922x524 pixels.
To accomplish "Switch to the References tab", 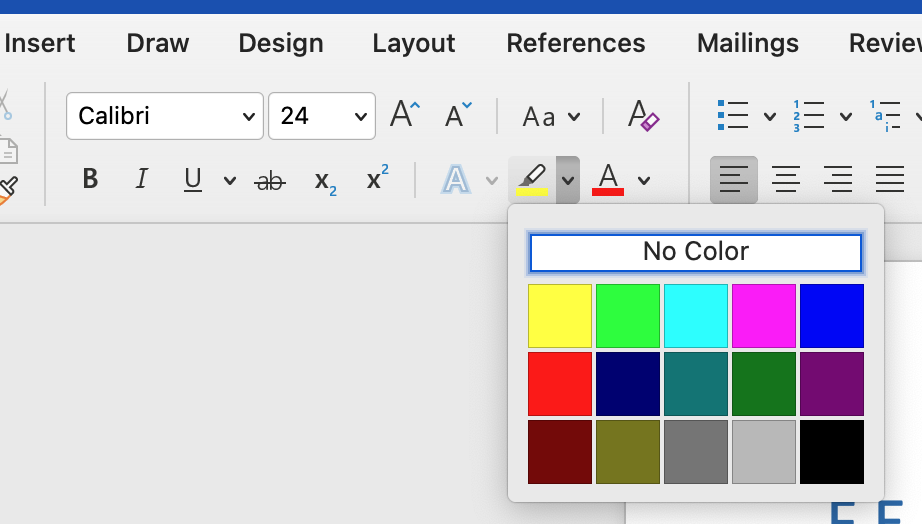I will click(576, 43).
